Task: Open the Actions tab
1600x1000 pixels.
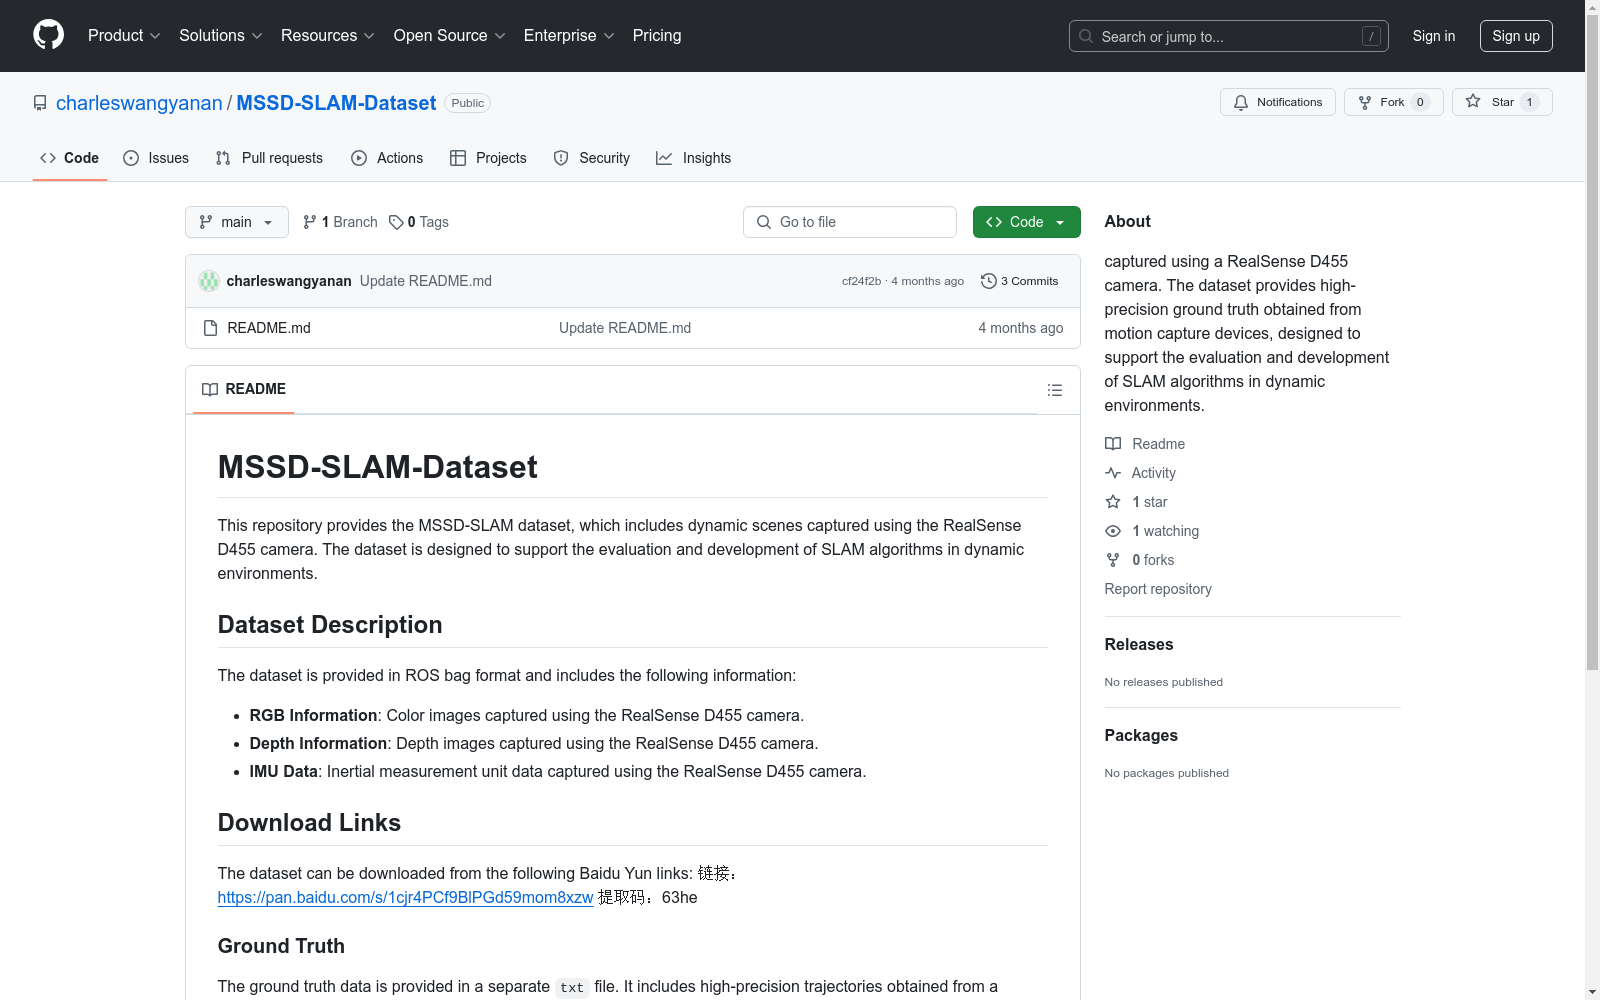Action: point(387,158)
